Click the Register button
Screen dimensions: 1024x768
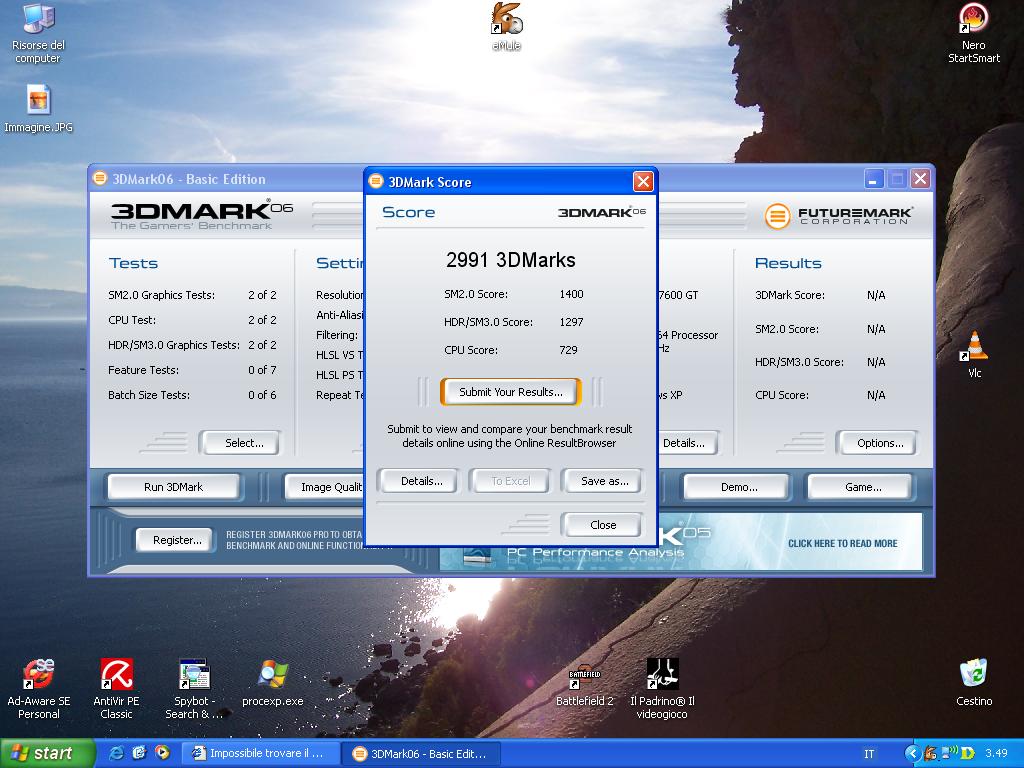176,540
